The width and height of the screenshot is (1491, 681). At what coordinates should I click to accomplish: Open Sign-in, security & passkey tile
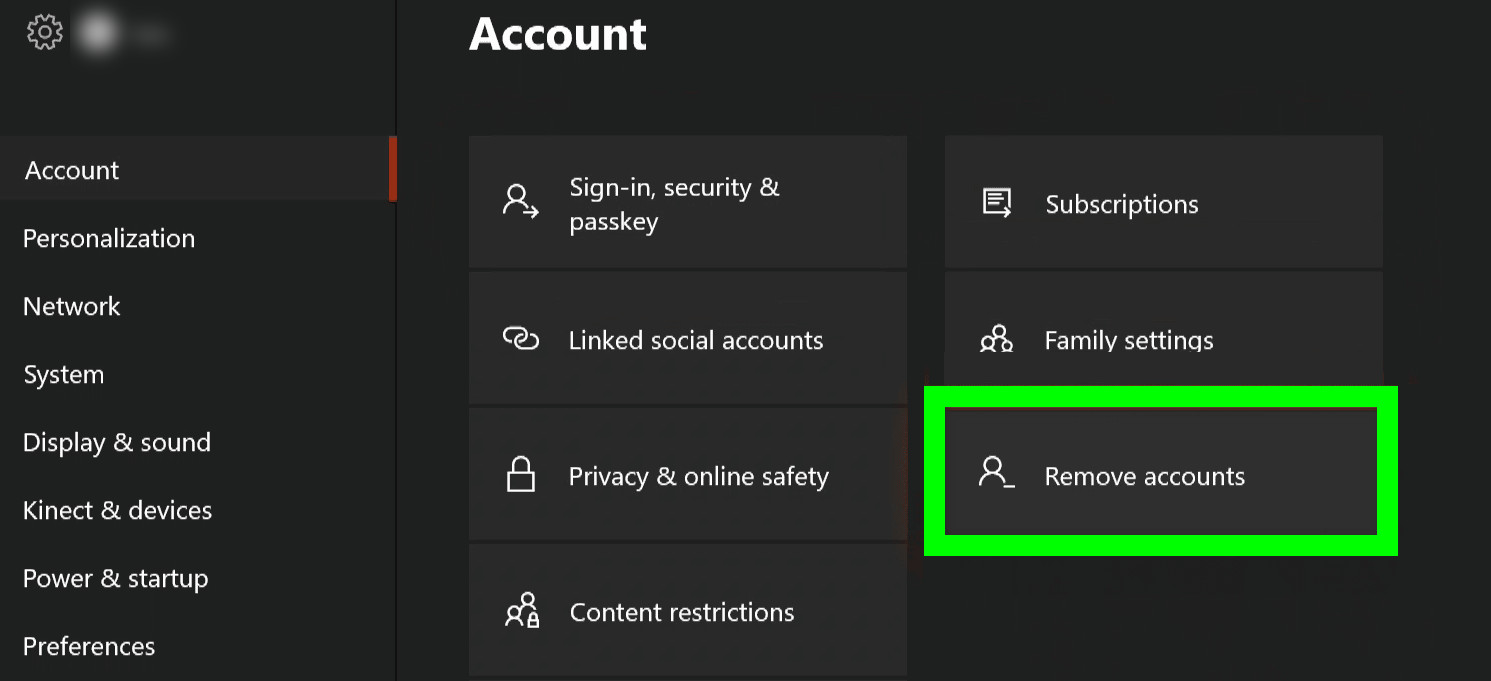(688, 203)
